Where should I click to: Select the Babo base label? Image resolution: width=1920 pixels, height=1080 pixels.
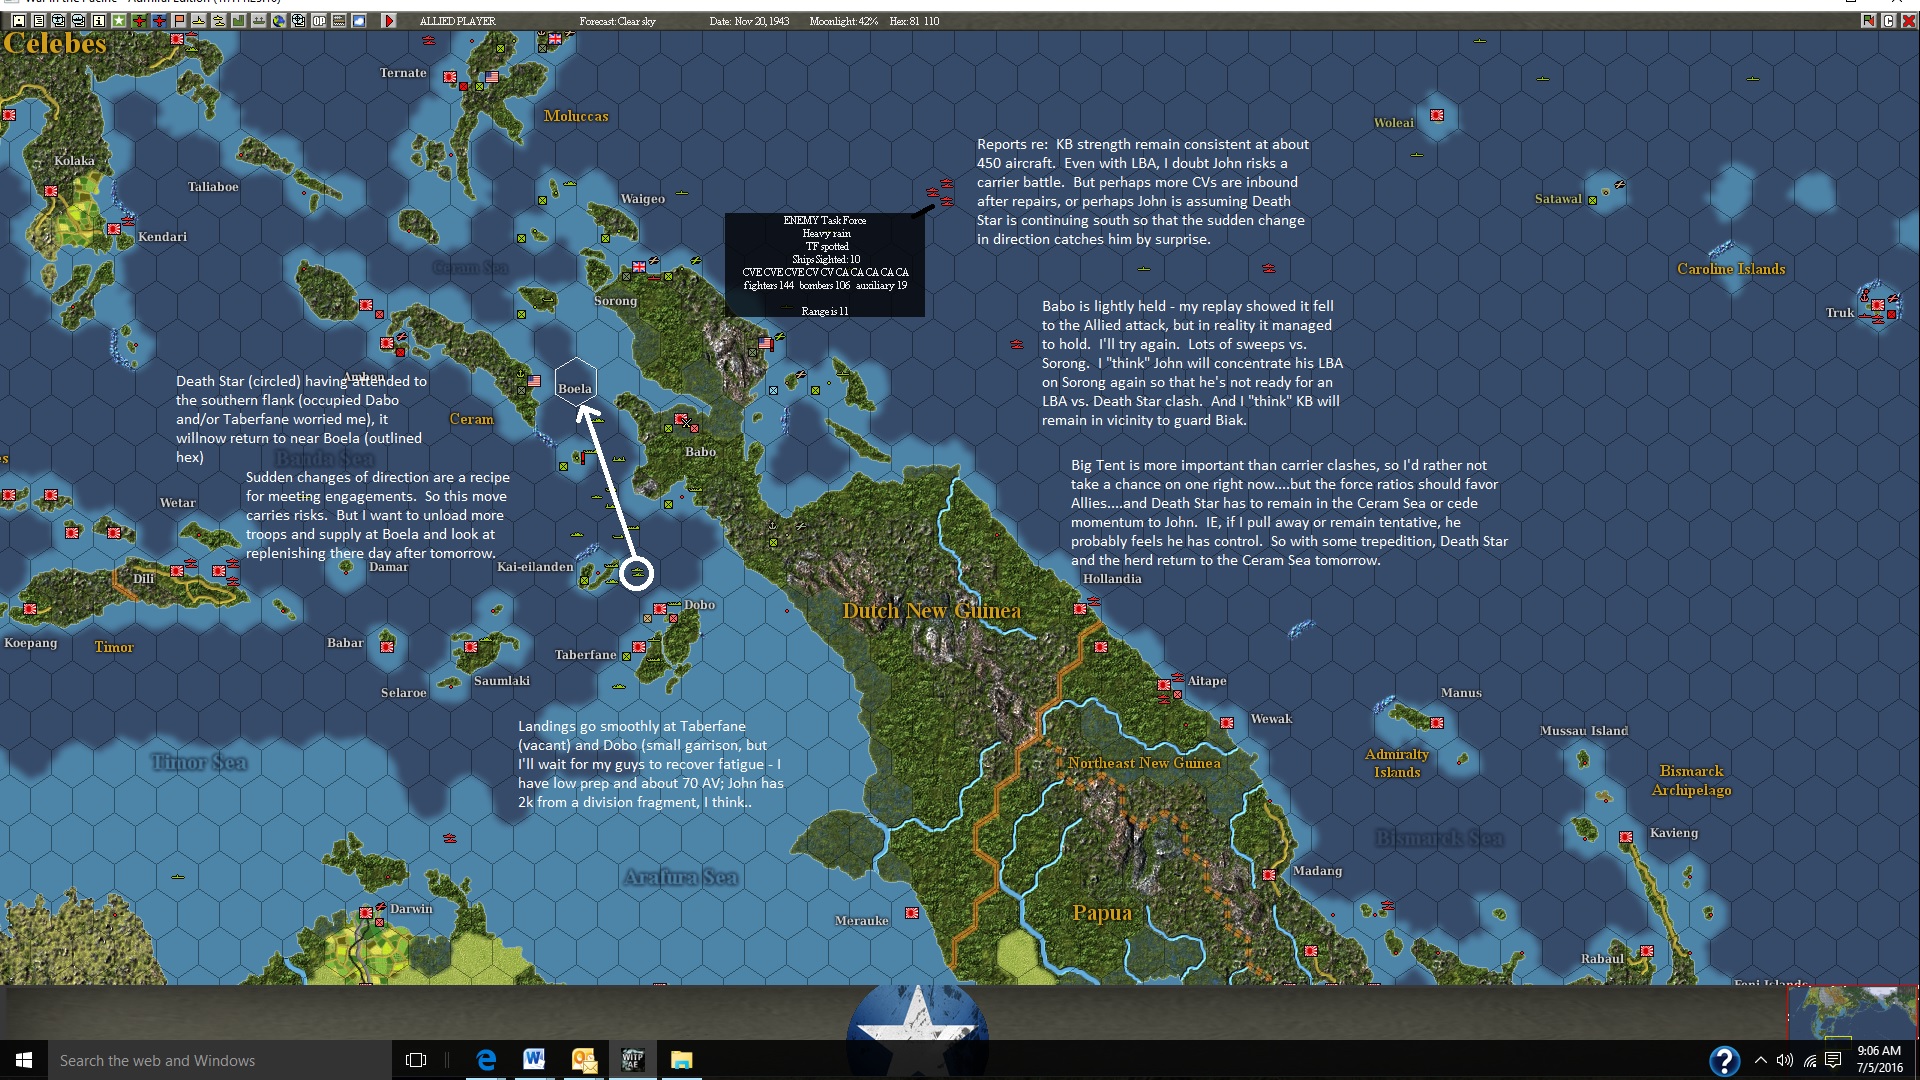coord(700,452)
